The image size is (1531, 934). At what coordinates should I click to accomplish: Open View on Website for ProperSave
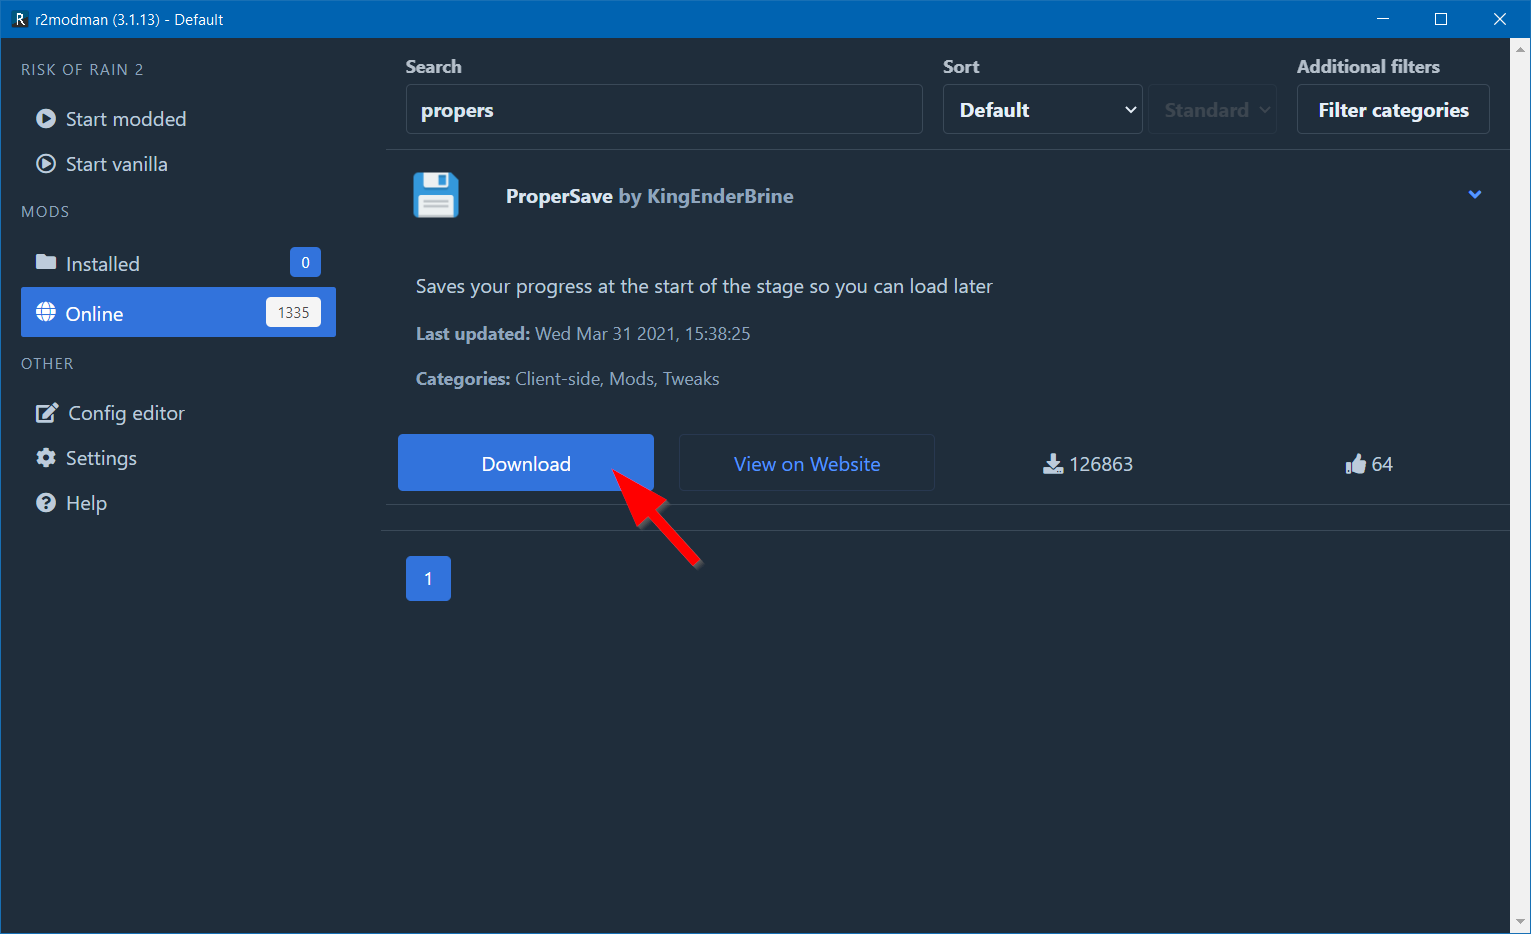tap(807, 463)
